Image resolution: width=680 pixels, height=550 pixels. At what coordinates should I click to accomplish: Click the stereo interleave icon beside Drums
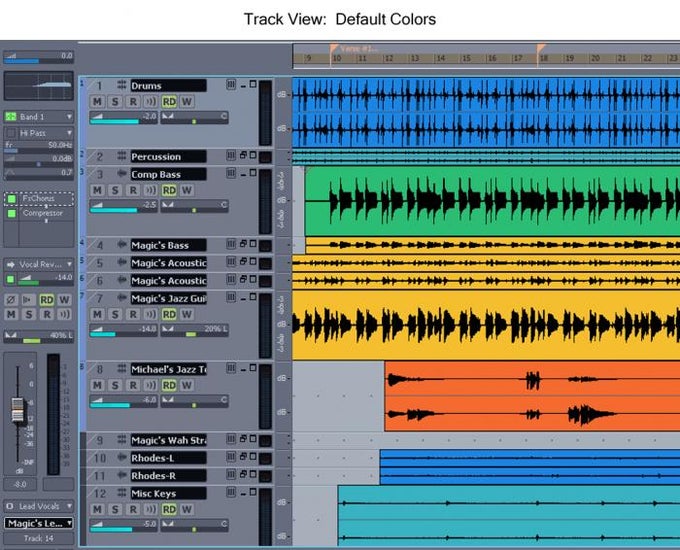click(122, 85)
